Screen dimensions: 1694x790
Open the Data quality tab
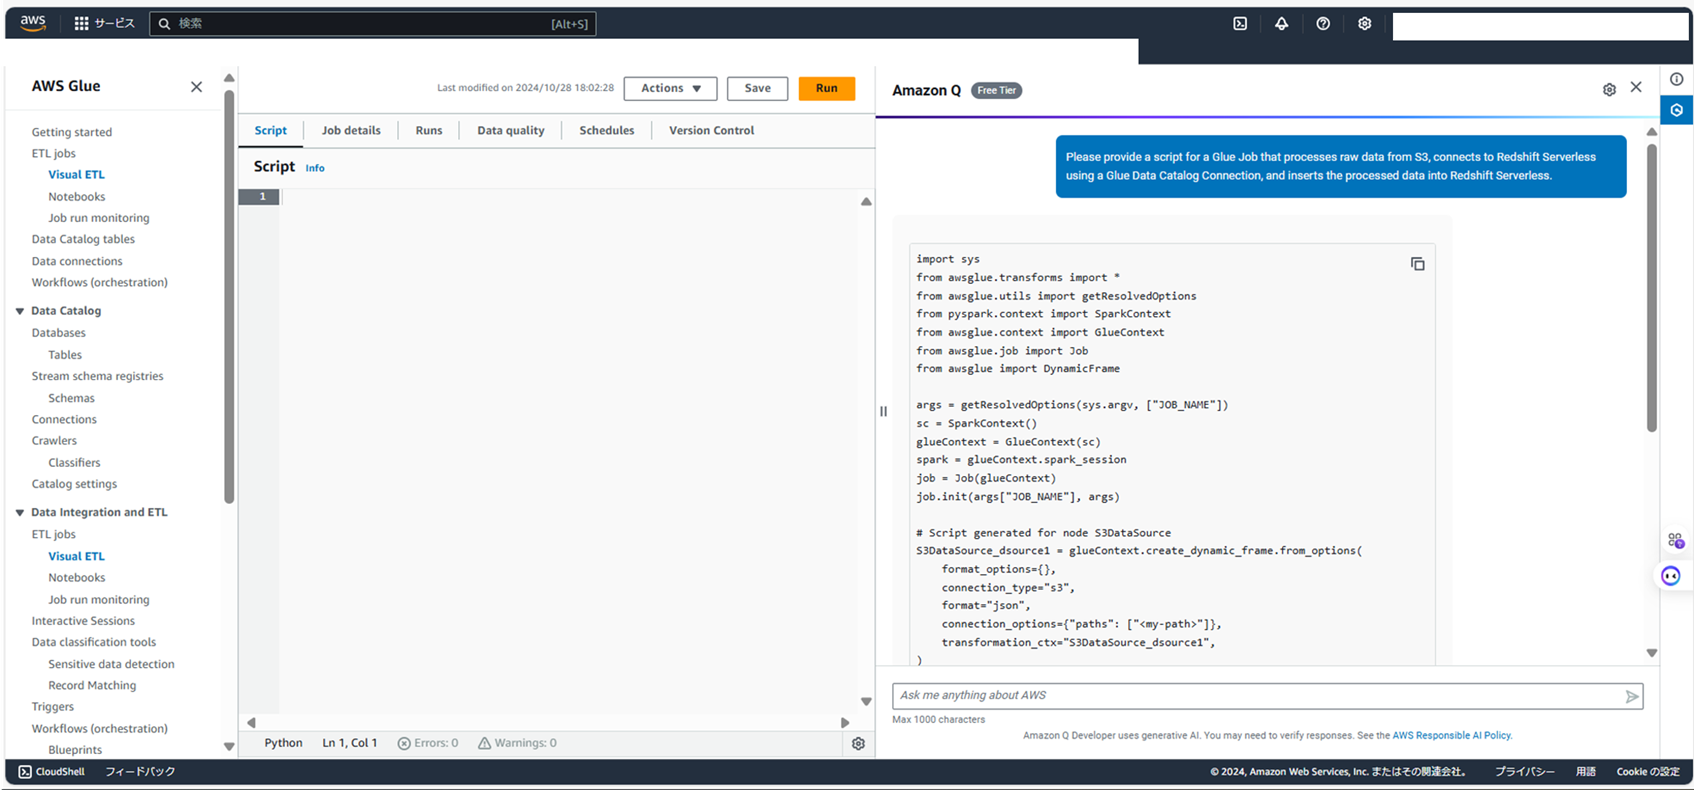click(x=511, y=130)
